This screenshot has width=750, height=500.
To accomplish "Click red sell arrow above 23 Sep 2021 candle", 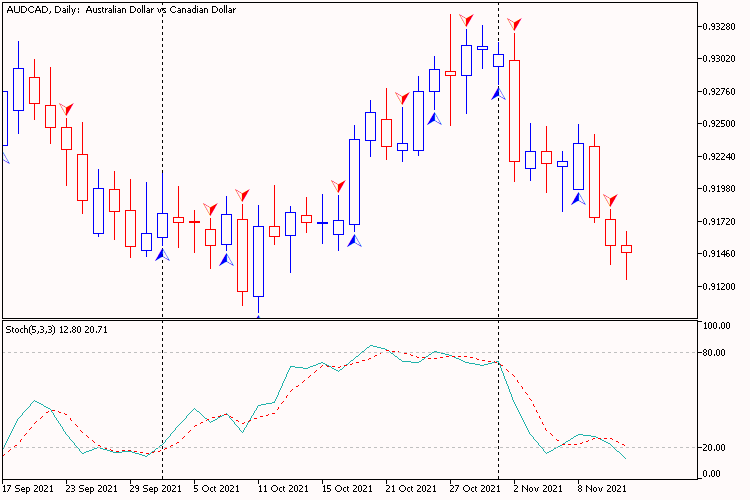I will coord(66,109).
